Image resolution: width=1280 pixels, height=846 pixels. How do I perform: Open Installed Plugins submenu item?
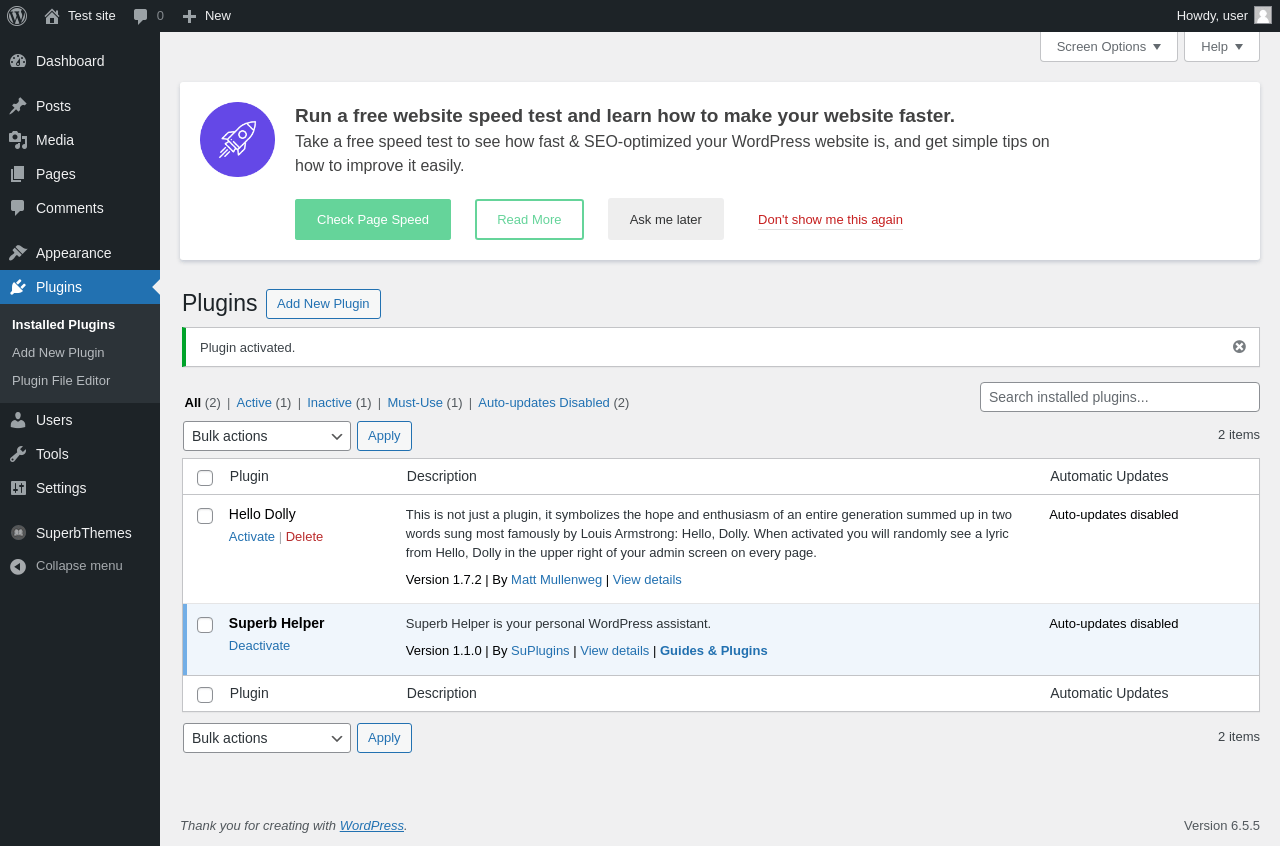(x=63, y=325)
